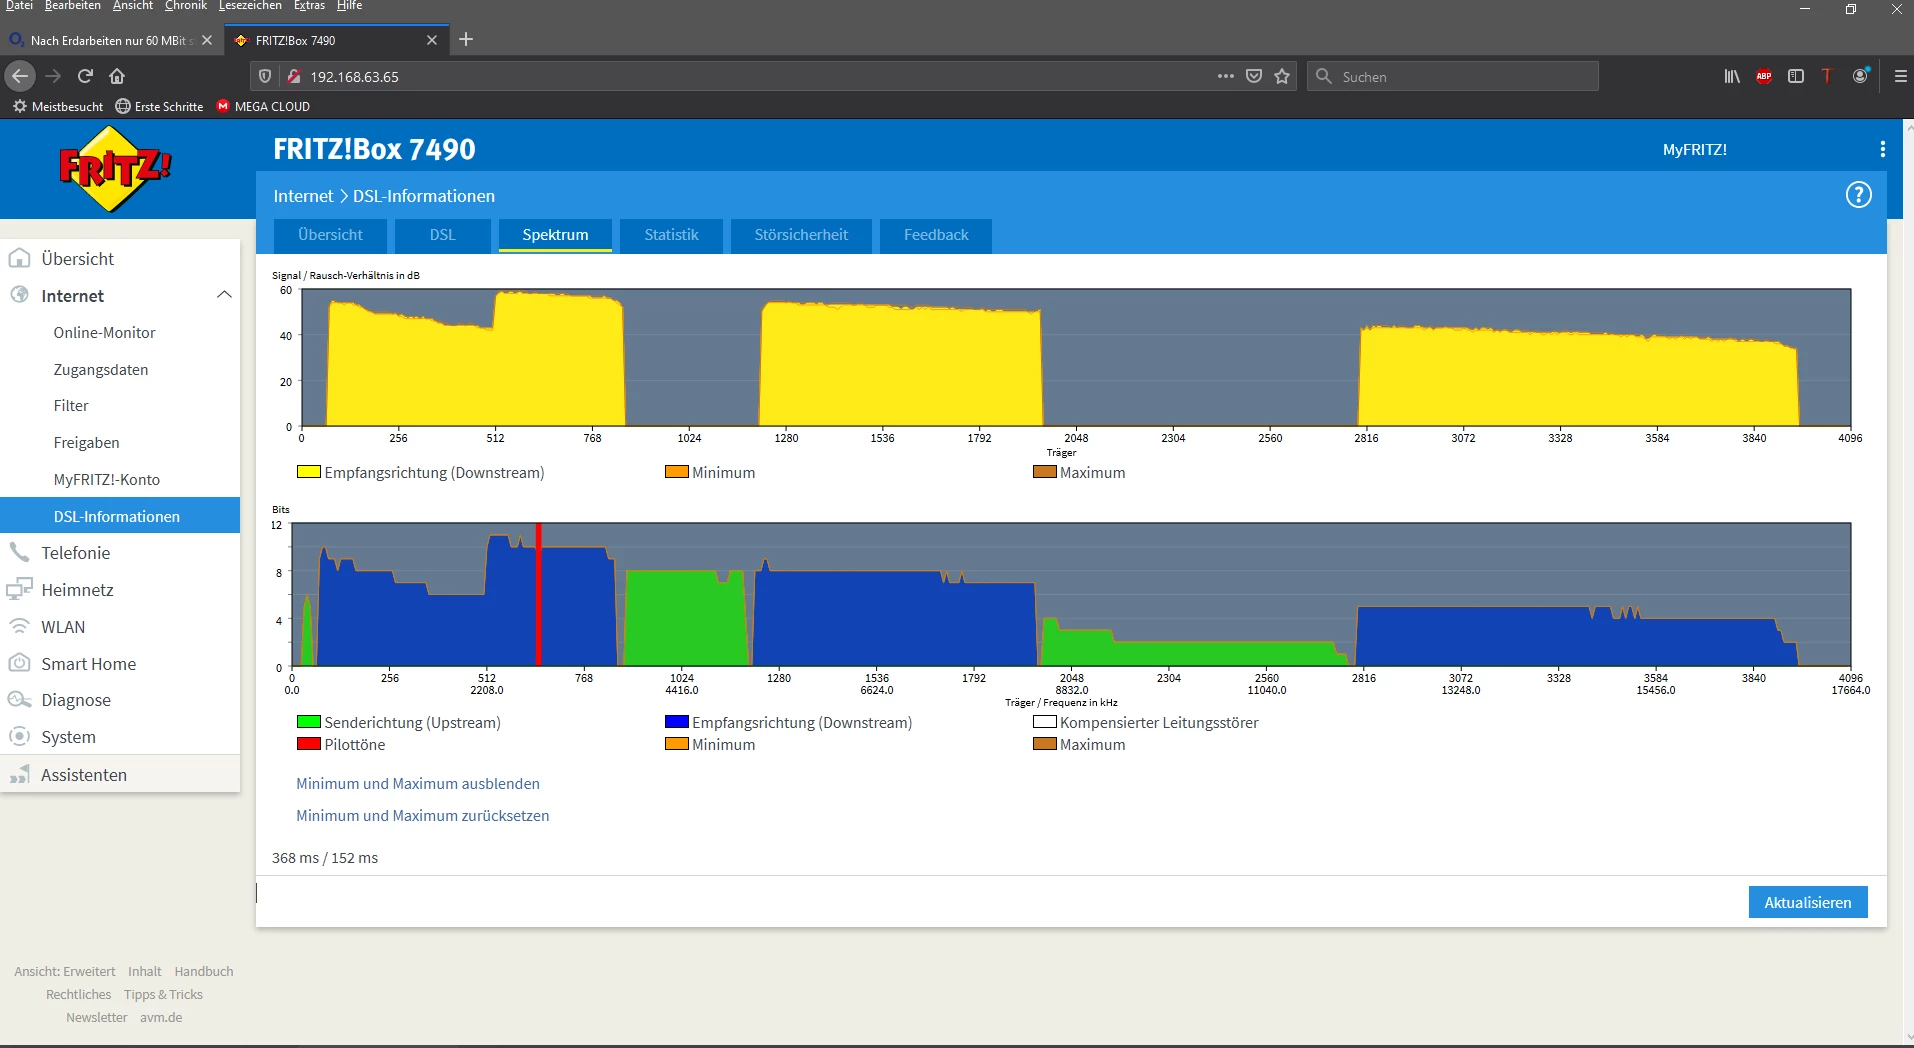Click the yellow Downstream legend swatch
Image resolution: width=1914 pixels, height=1048 pixels.
[308, 472]
